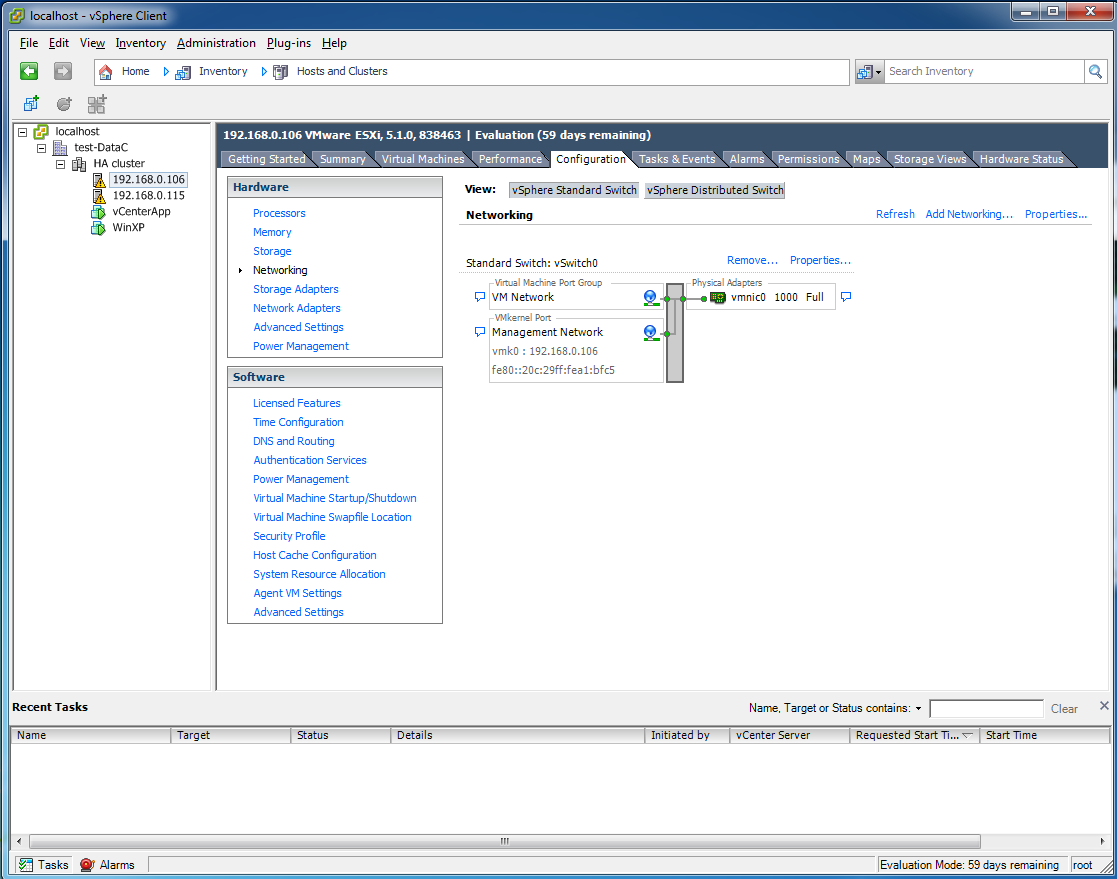Open the Name, Target or Status filter dropdown
1117x879 pixels.
(x=919, y=709)
